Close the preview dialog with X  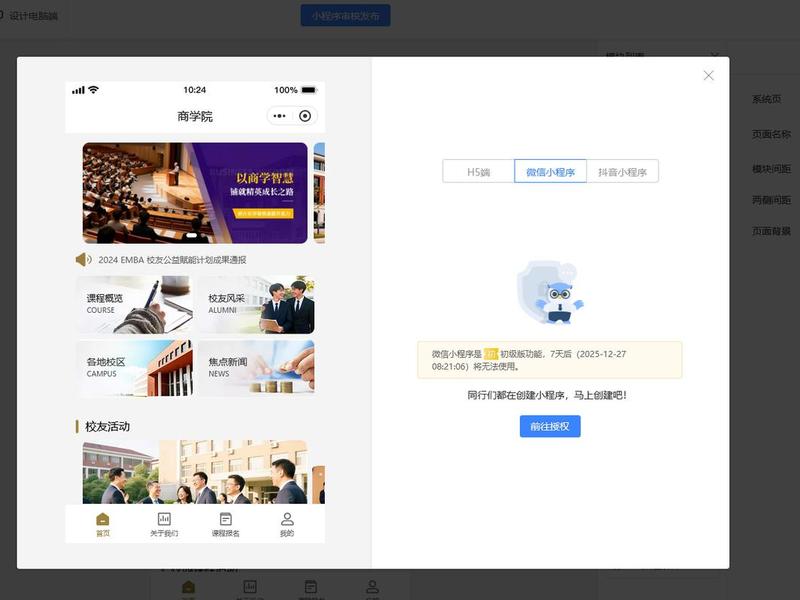click(x=708, y=76)
